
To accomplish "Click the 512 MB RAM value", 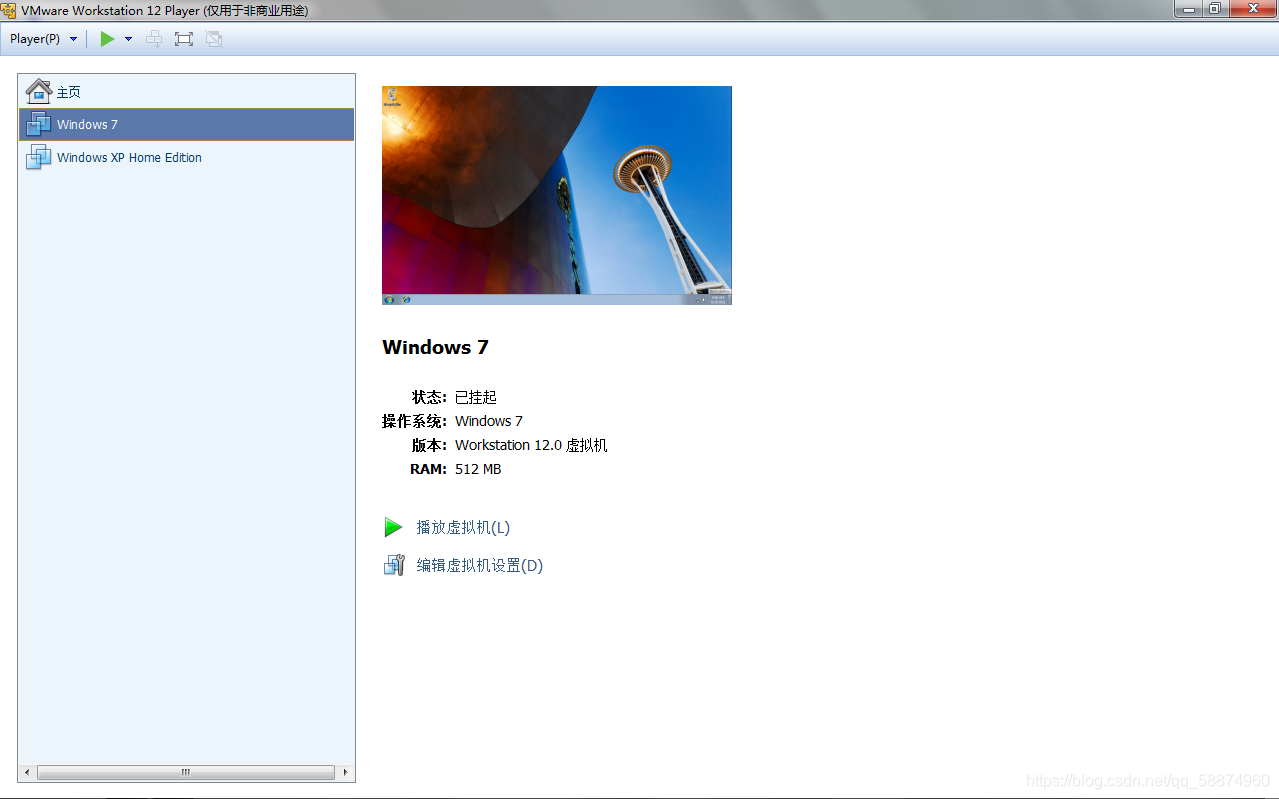I will tap(478, 469).
